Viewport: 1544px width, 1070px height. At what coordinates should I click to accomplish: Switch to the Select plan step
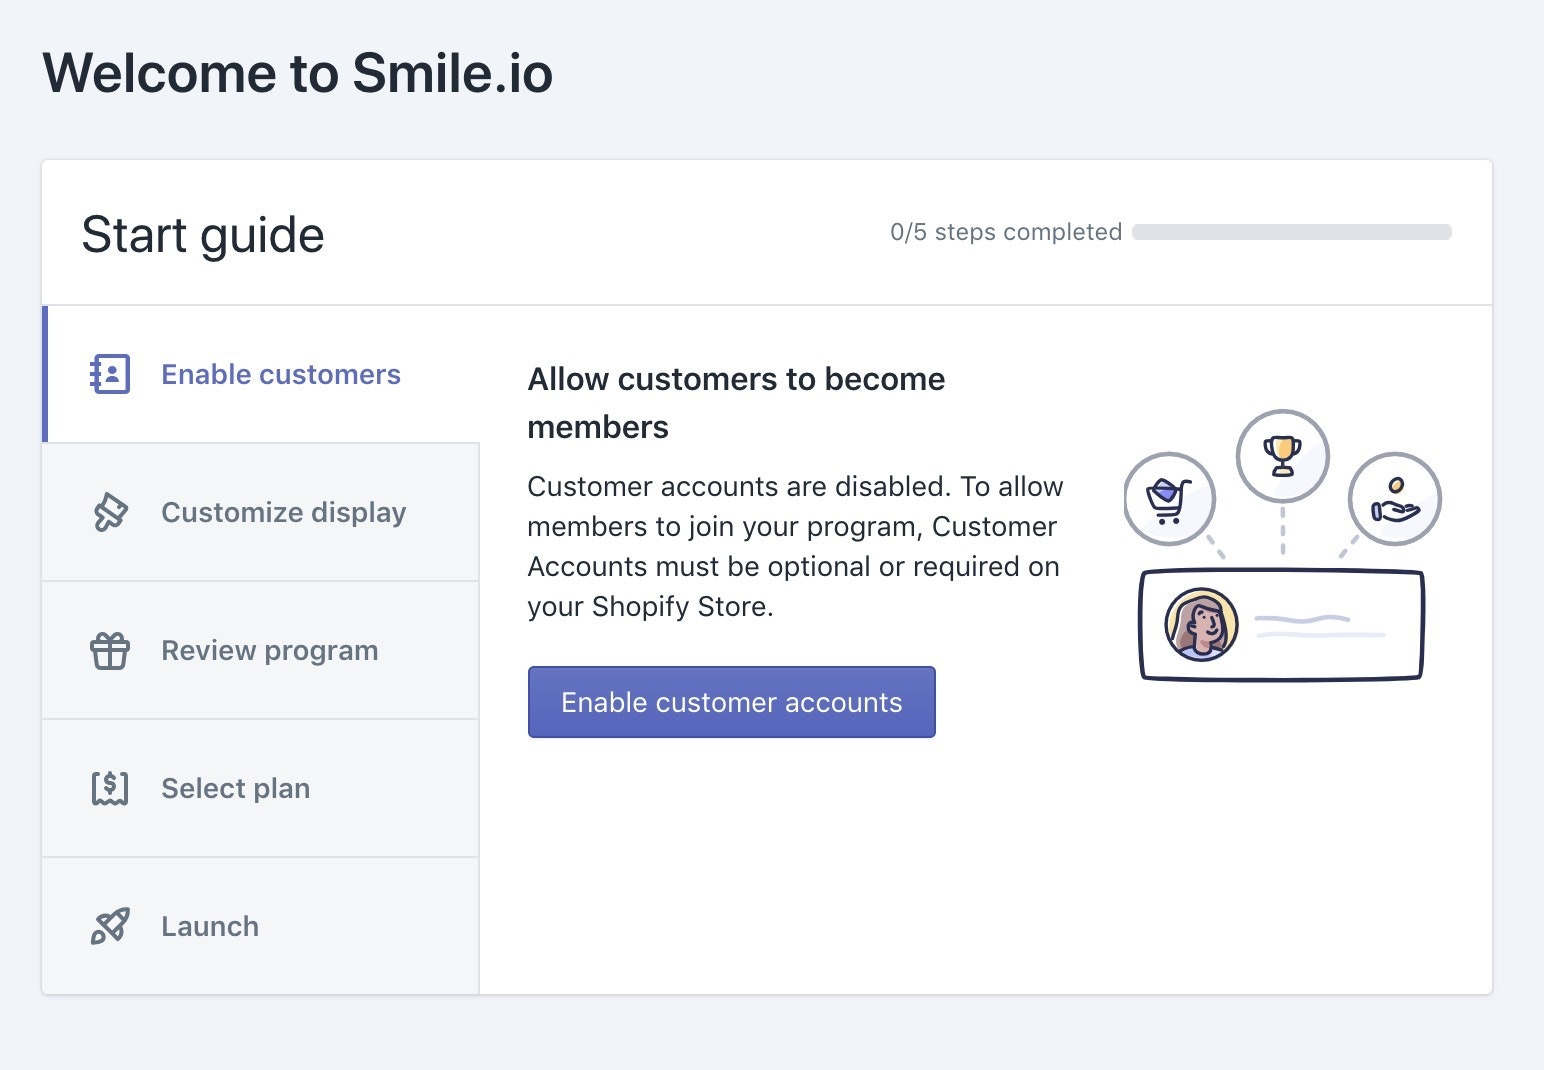pos(235,788)
